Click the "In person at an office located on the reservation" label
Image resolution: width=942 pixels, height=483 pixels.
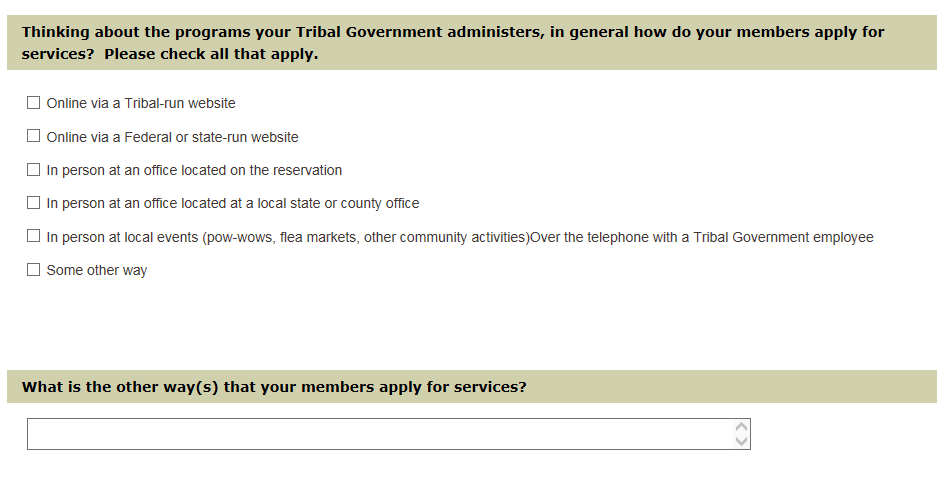pos(194,170)
